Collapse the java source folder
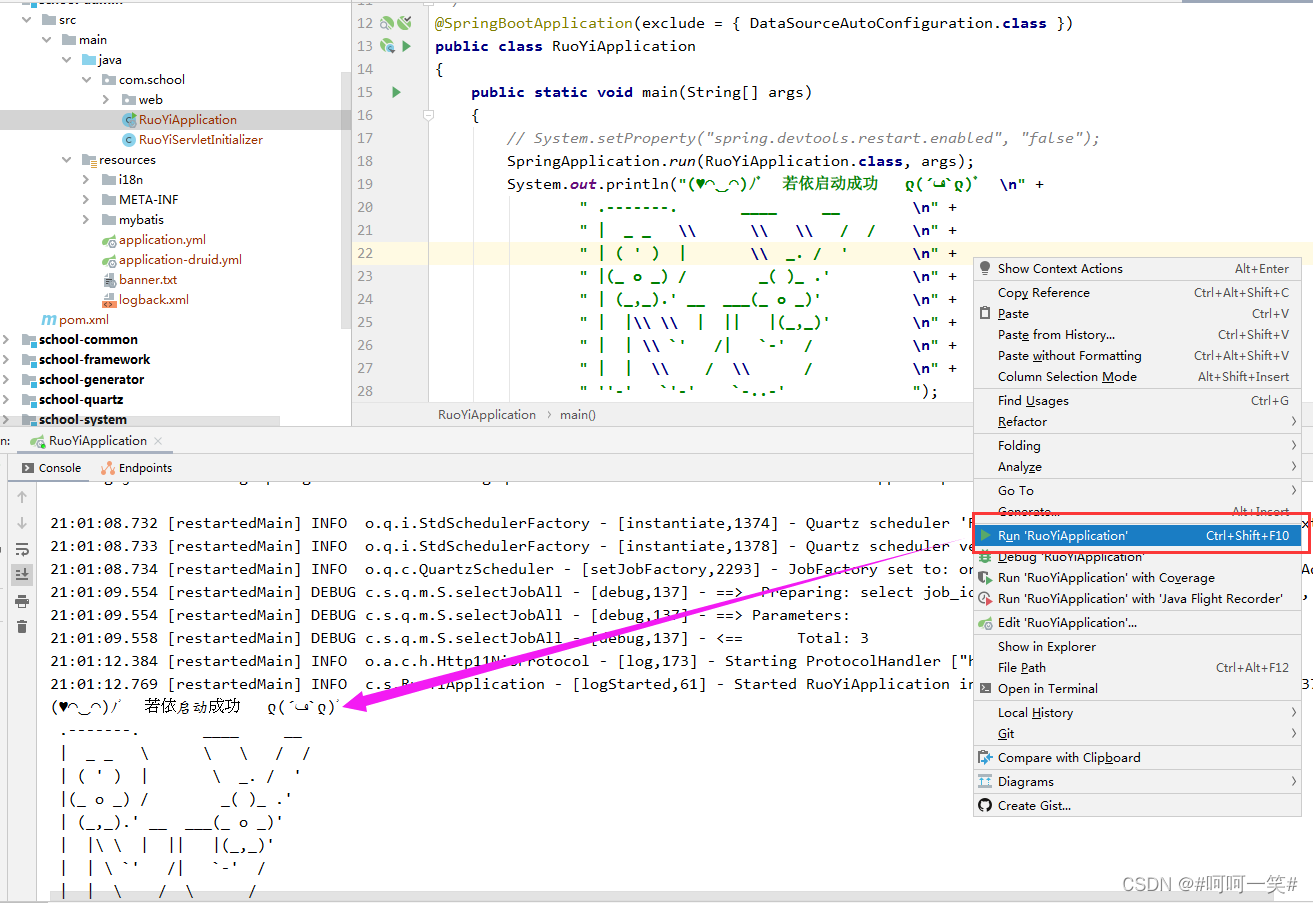The height and width of the screenshot is (903, 1313). coord(66,60)
